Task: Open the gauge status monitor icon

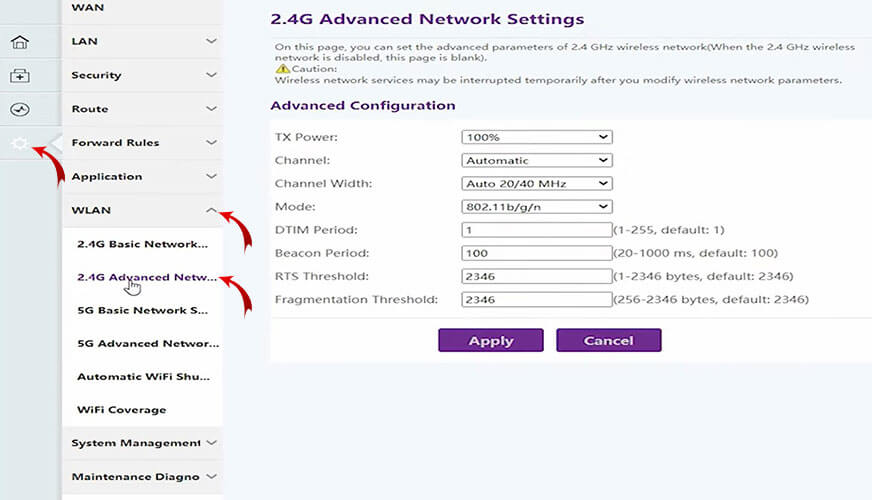Action: pos(19,109)
